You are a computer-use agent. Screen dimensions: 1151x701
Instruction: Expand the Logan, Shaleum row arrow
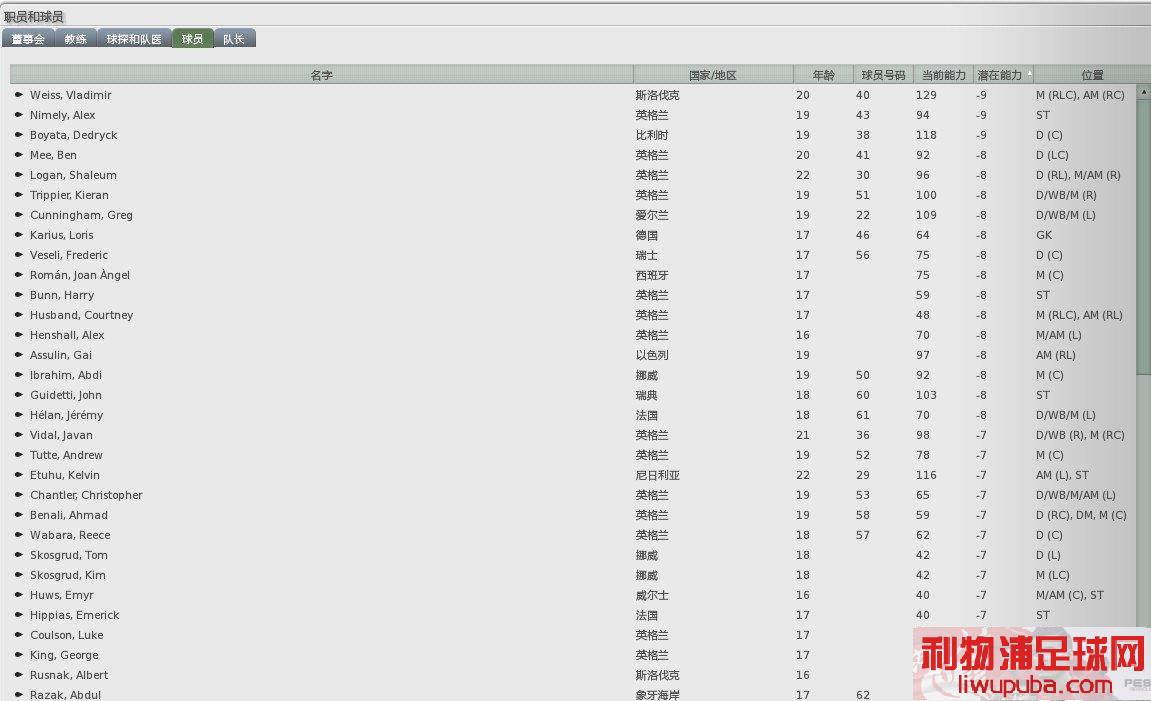point(18,175)
